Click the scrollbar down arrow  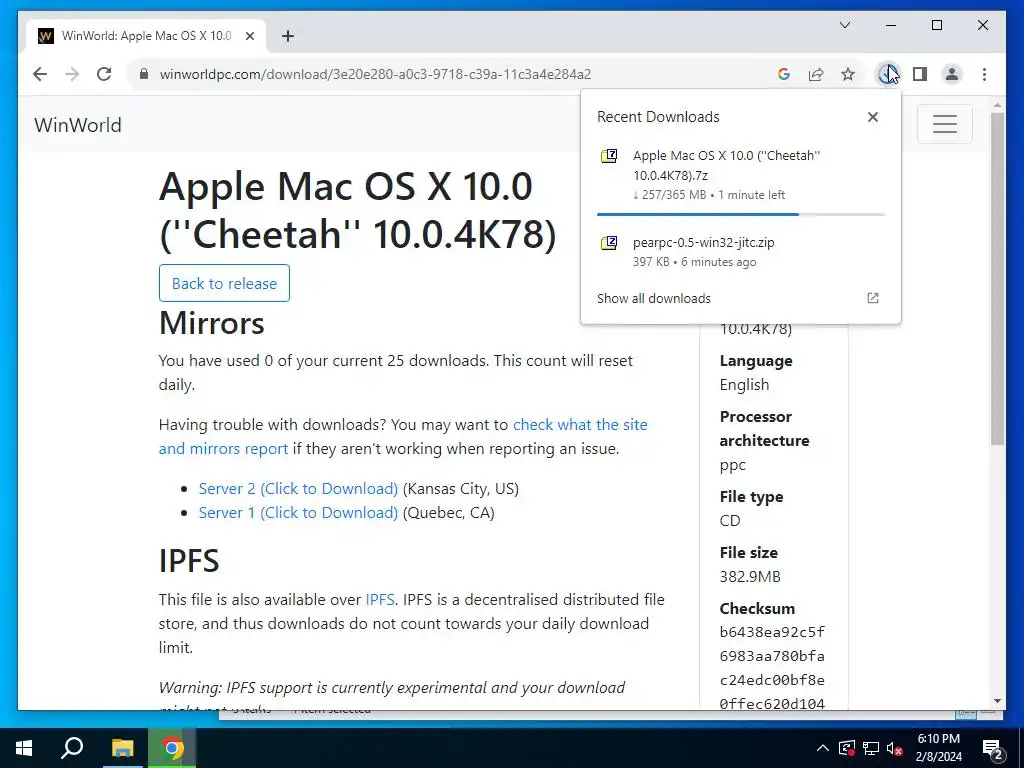(x=997, y=701)
